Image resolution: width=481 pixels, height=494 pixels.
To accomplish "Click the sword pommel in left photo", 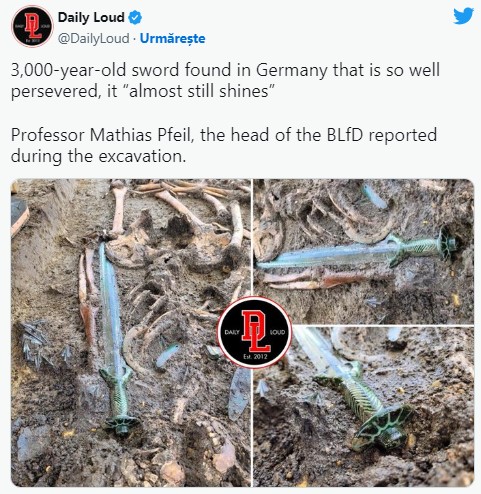I will (122, 425).
